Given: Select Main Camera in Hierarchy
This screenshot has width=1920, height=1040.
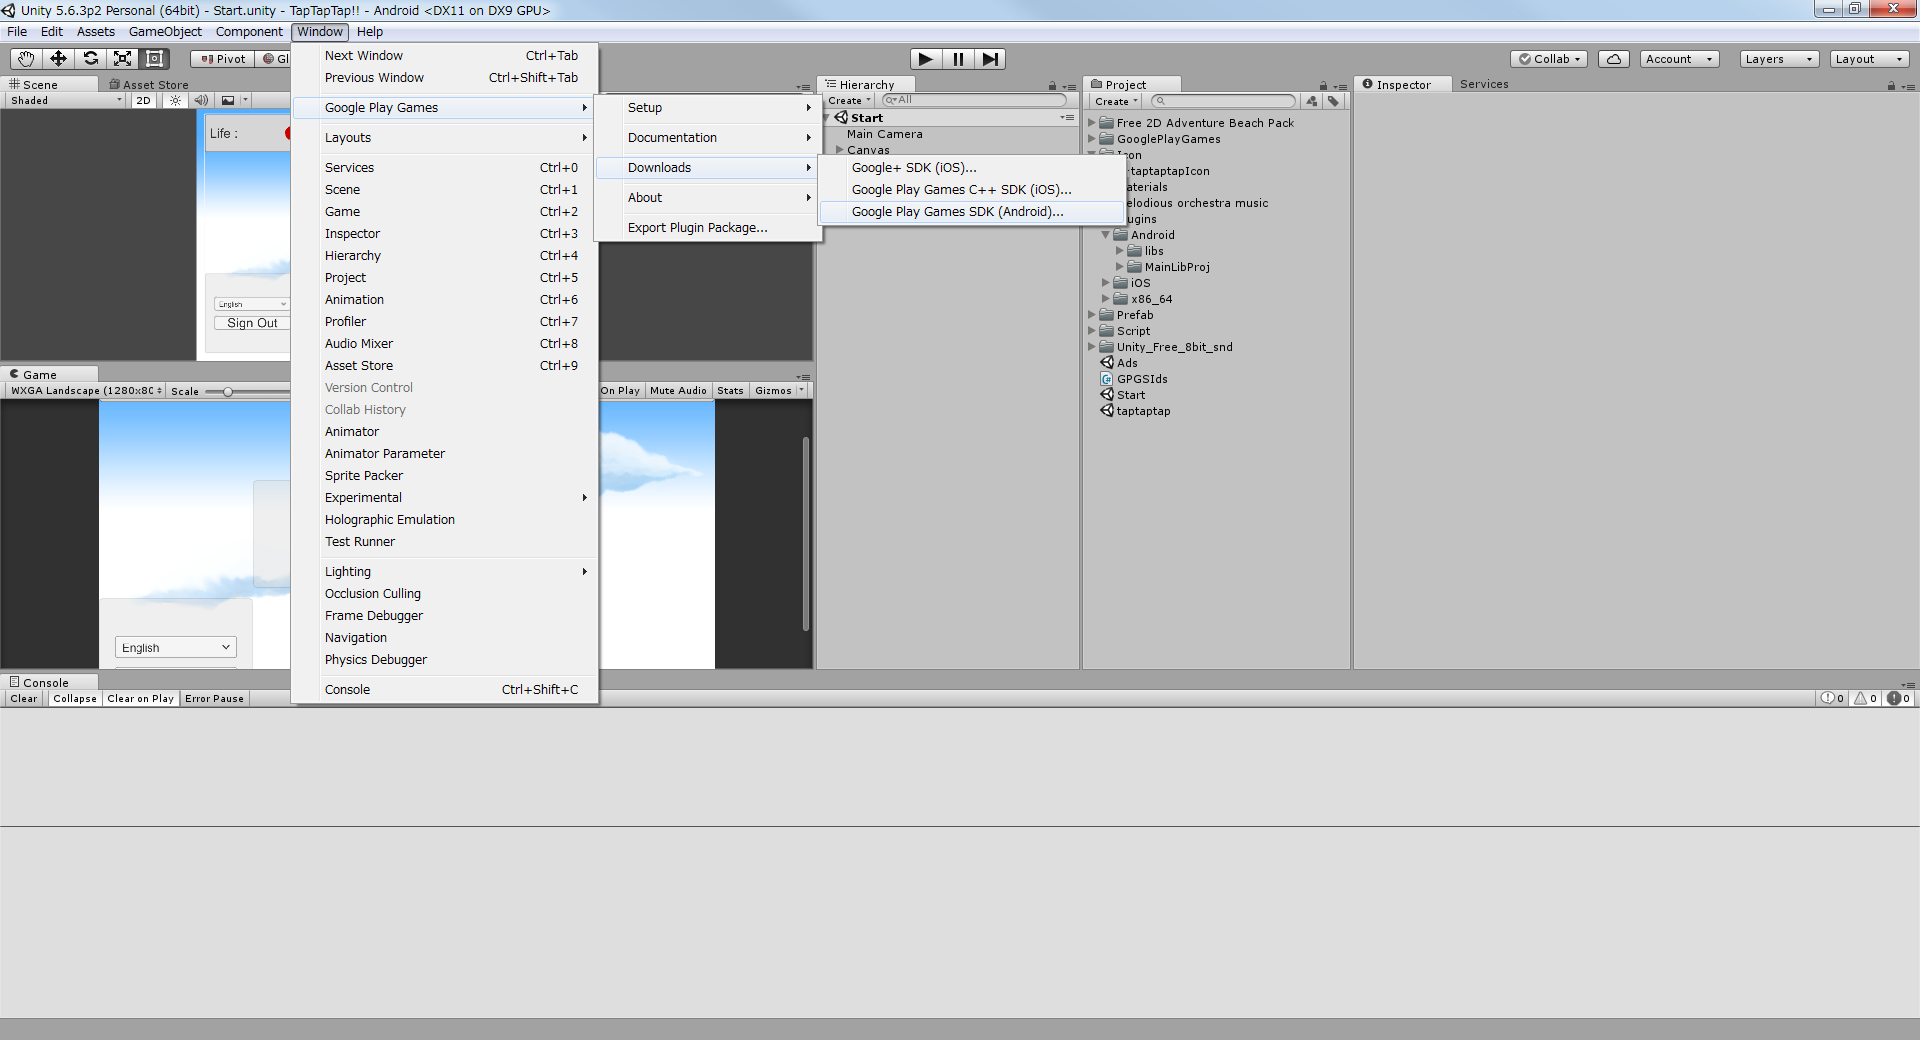Looking at the screenshot, I should (884, 134).
